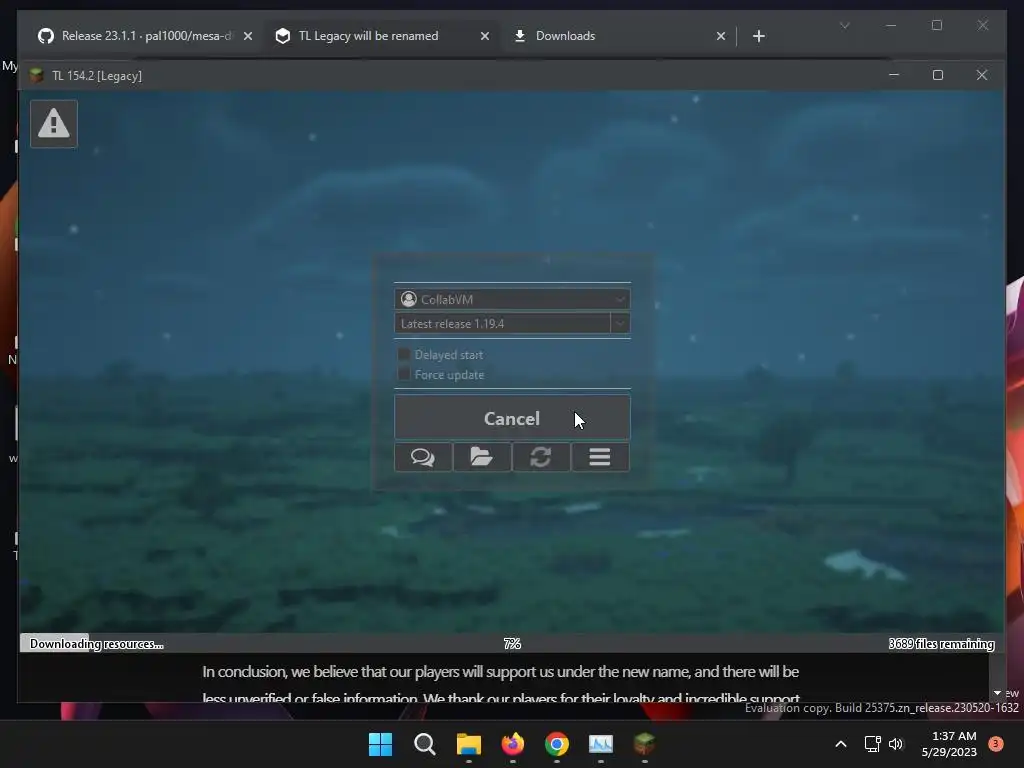Close the Release 23.1.1 tab
Screen dimensions: 1024x768
coord(248,36)
